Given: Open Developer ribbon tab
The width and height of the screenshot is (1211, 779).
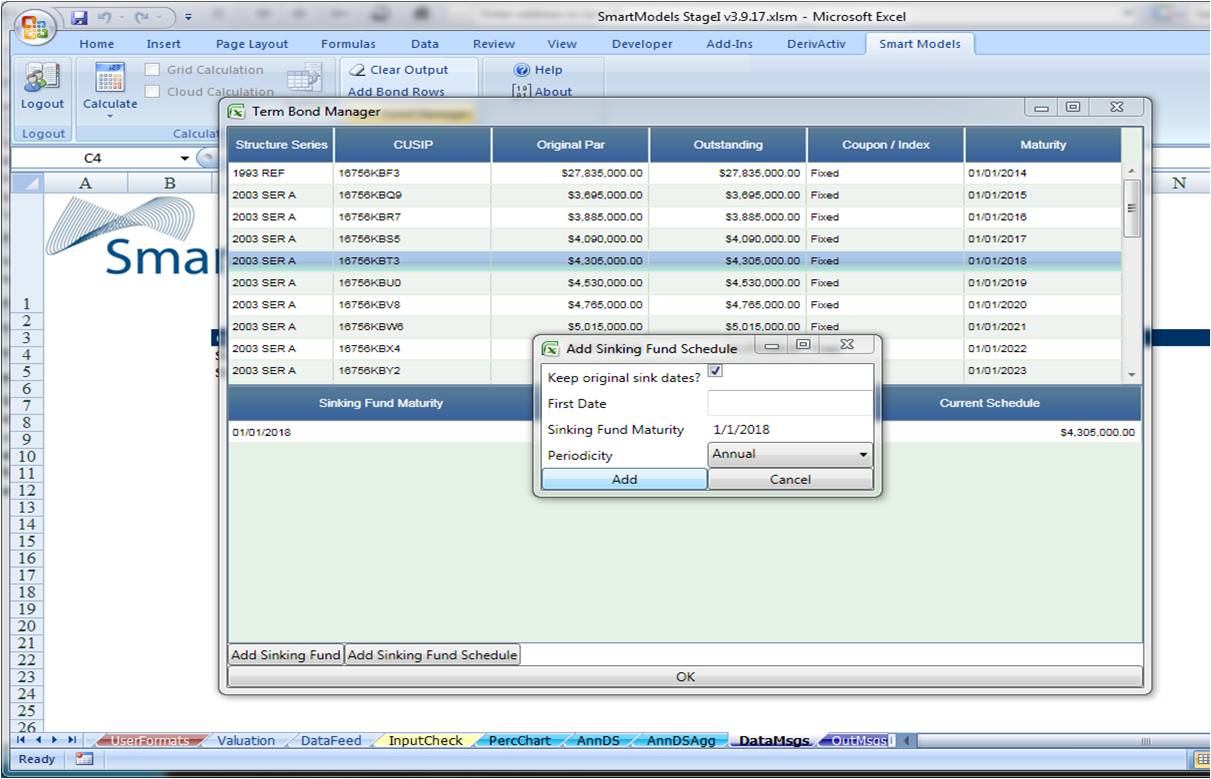Looking at the screenshot, I should [x=642, y=44].
